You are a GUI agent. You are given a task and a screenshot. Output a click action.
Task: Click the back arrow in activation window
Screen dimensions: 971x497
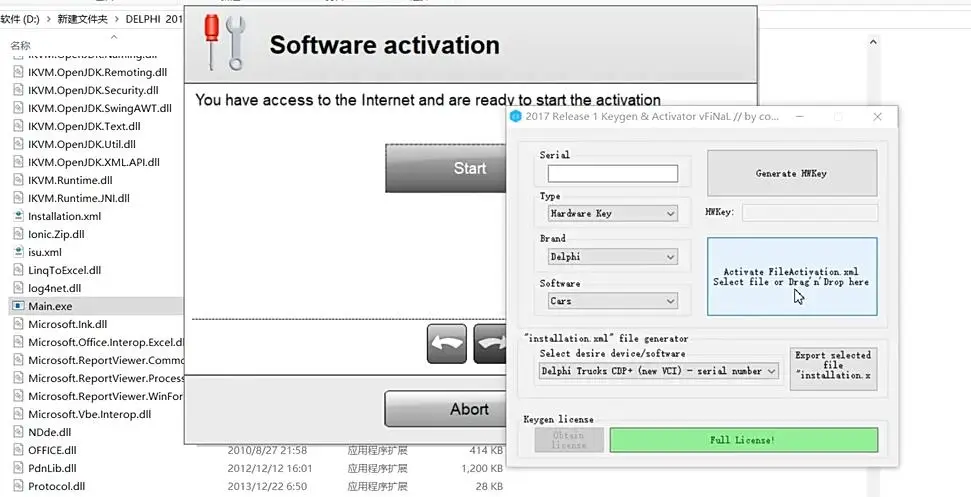[x=446, y=344]
